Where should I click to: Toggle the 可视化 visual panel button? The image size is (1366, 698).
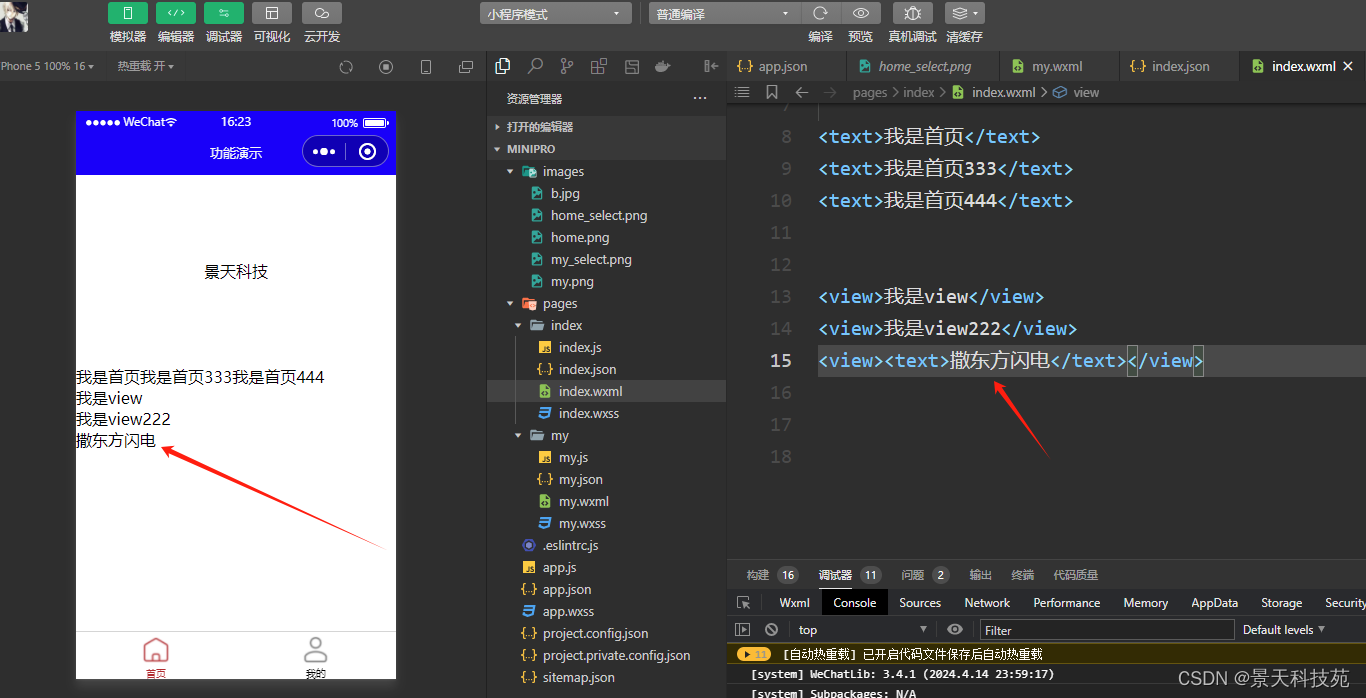pyautogui.click(x=272, y=13)
